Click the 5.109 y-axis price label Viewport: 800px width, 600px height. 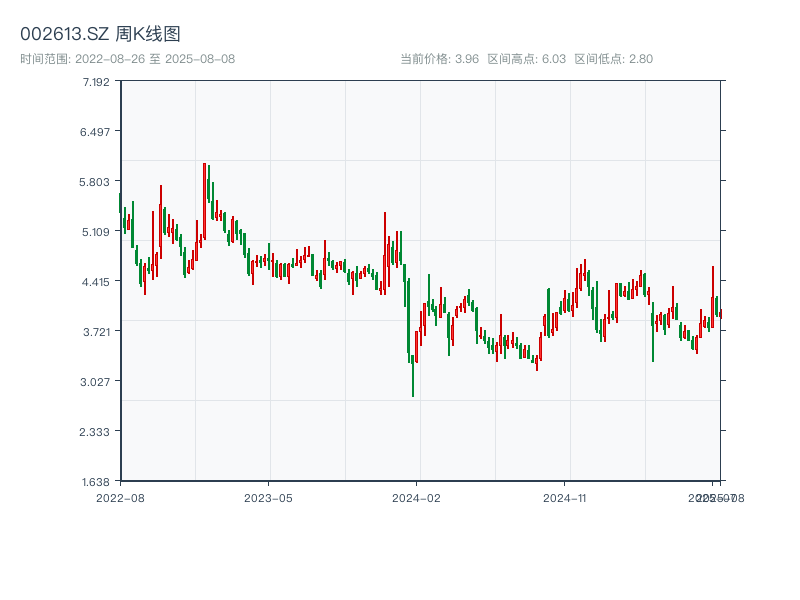coord(97,231)
